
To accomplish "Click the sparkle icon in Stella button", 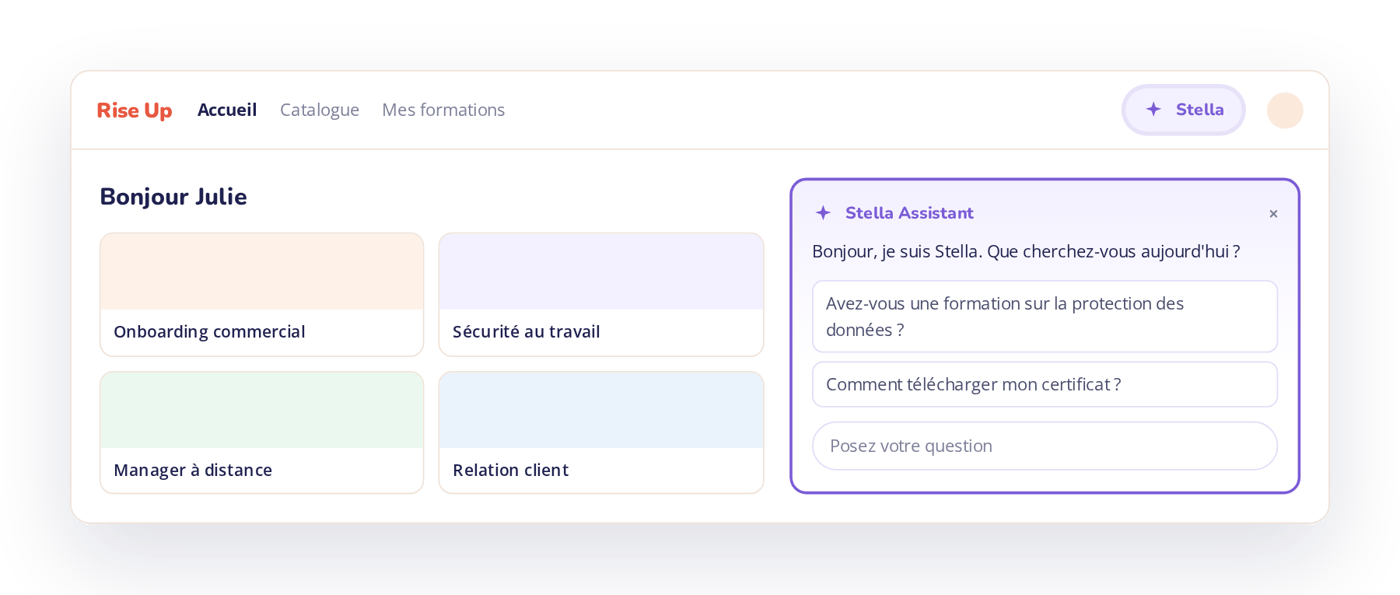I will [1153, 109].
